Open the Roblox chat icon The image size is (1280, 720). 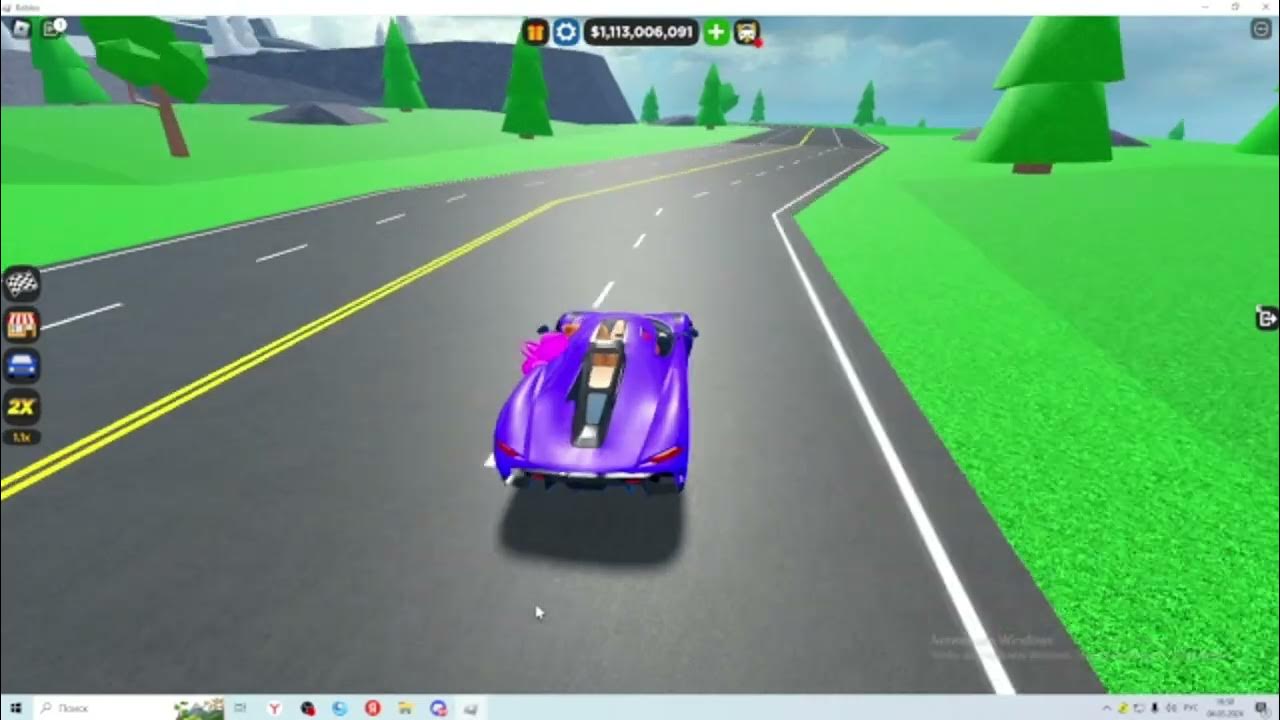pyautogui.click(x=51, y=29)
